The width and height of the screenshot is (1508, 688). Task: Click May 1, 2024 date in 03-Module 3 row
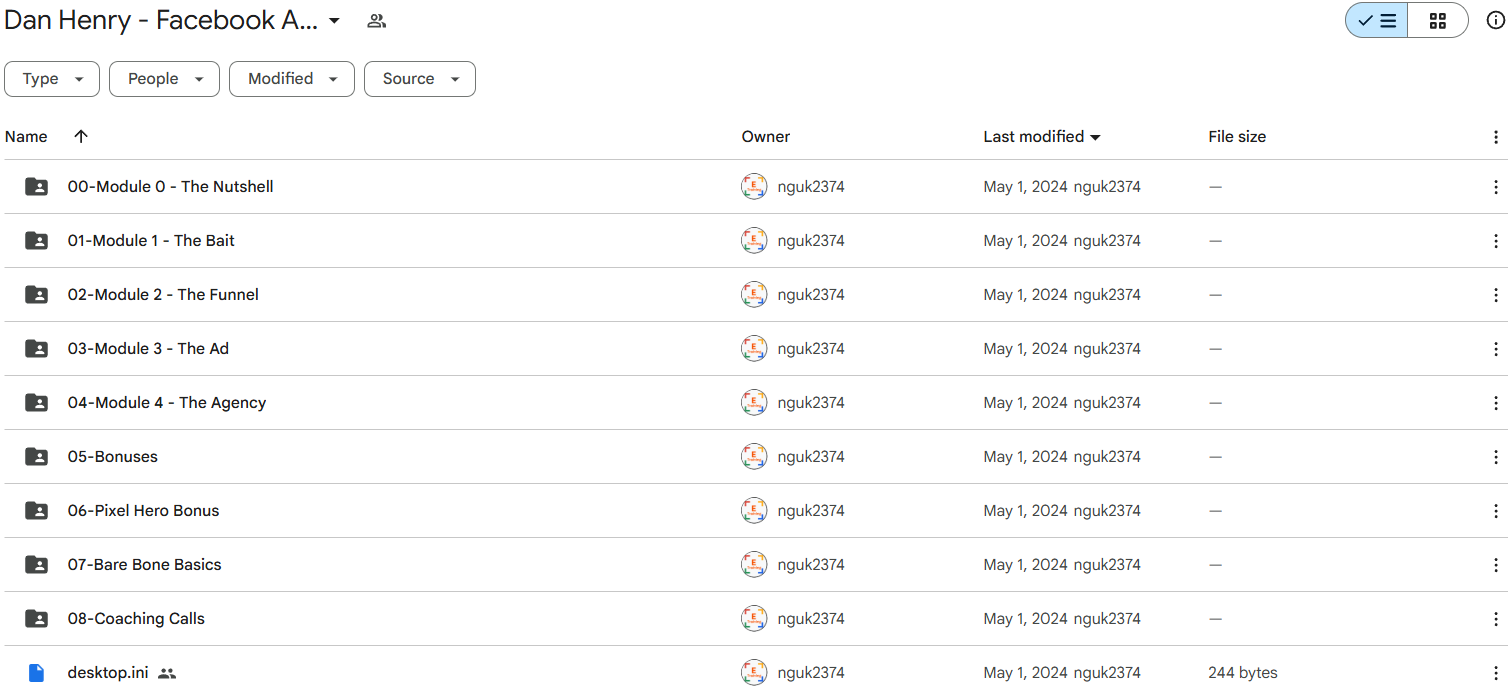1026,349
